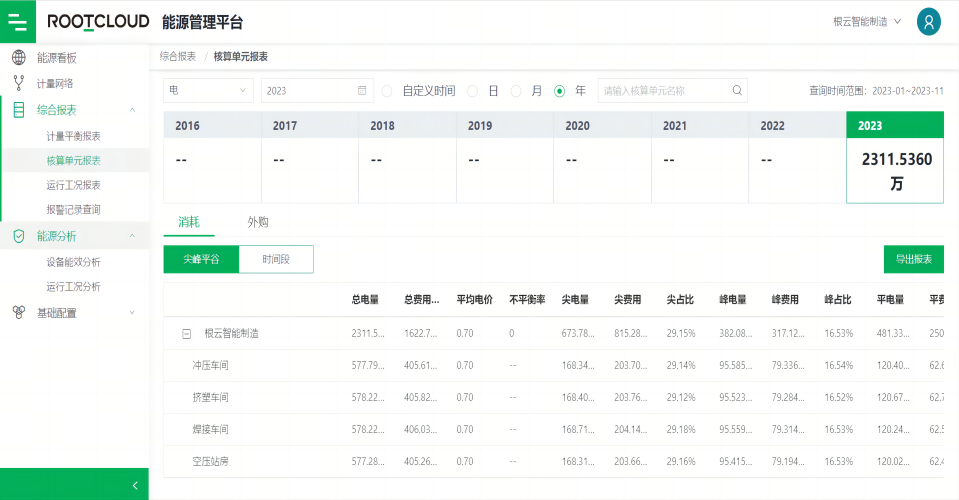Select the 日 radio option
Screen dimensions: 959x500
[x=473, y=91]
